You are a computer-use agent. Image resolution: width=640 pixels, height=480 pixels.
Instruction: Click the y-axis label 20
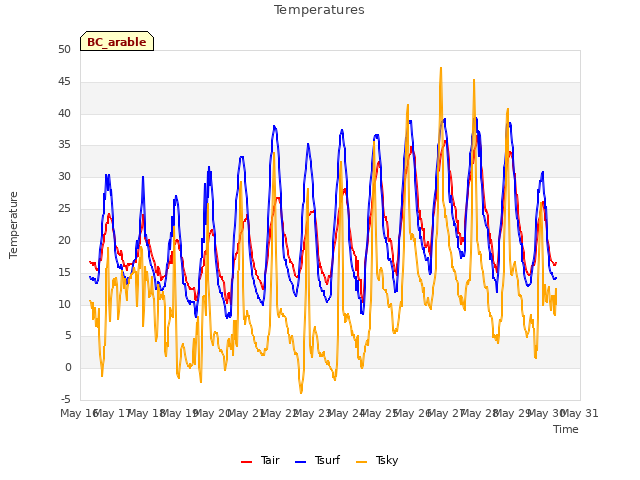point(64,240)
